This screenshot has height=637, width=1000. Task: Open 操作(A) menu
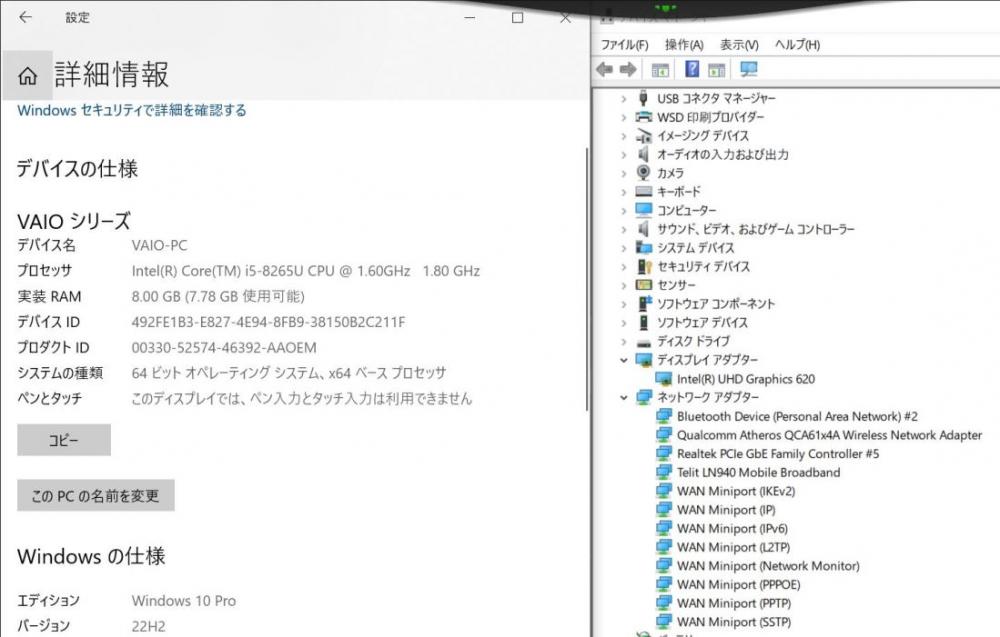coord(684,45)
